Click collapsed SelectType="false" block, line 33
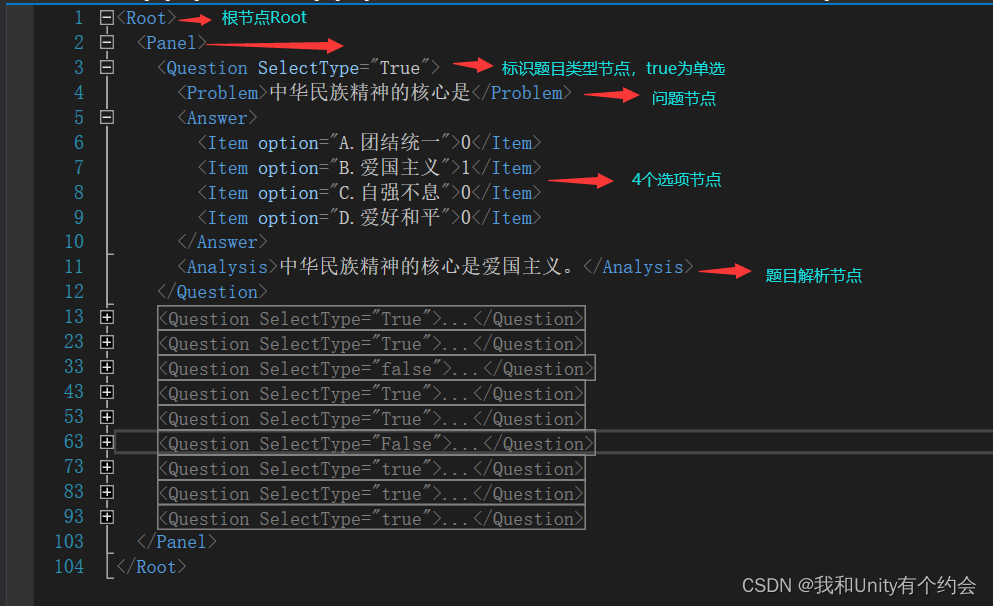 click(376, 368)
